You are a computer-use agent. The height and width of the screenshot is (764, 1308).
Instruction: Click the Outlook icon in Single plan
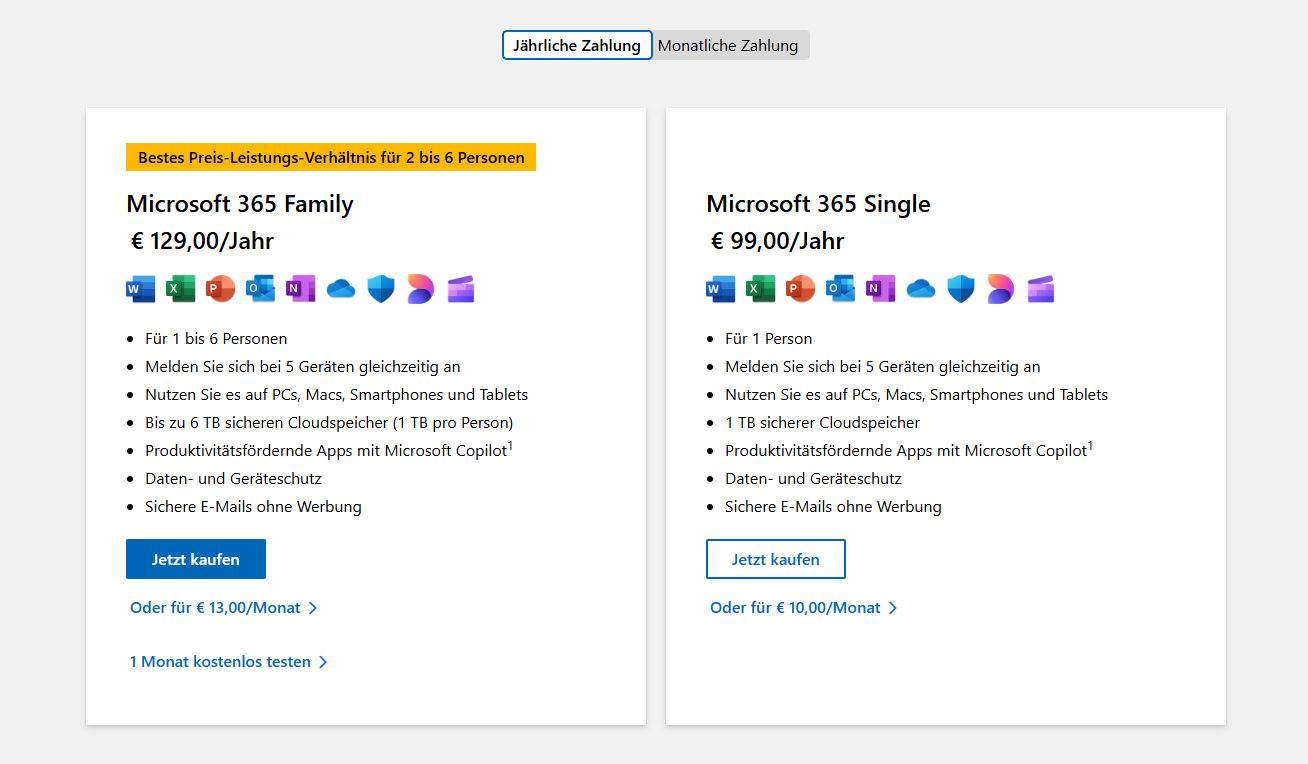(840, 289)
